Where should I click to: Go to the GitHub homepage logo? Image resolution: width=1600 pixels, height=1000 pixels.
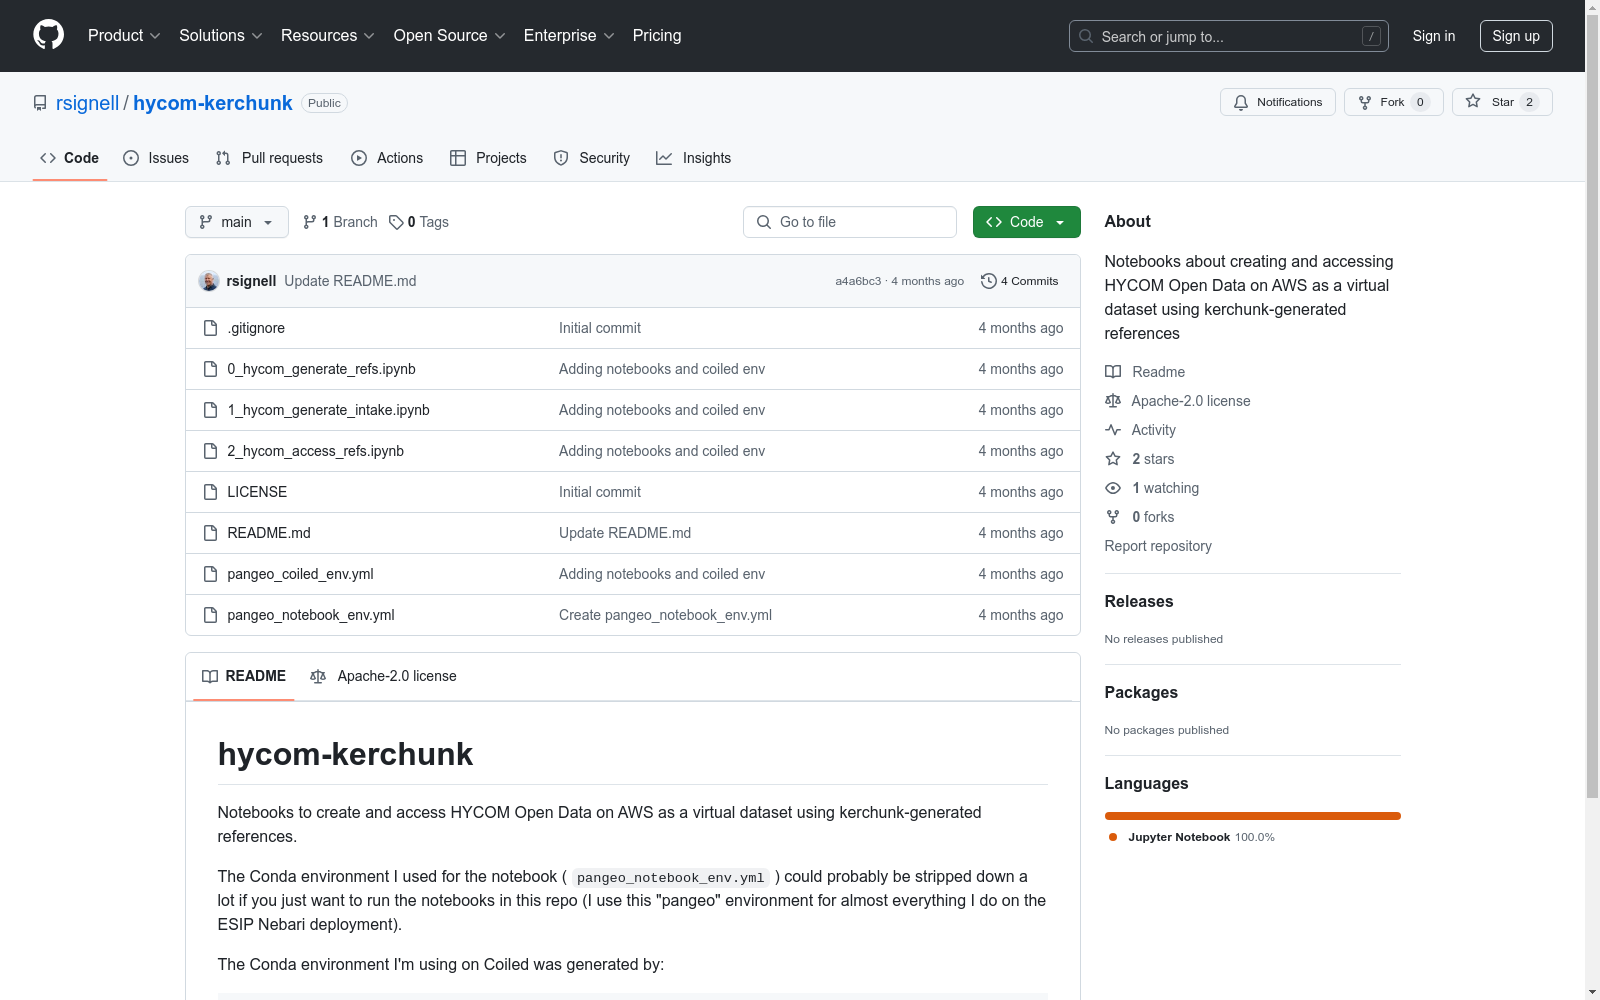(x=48, y=35)
